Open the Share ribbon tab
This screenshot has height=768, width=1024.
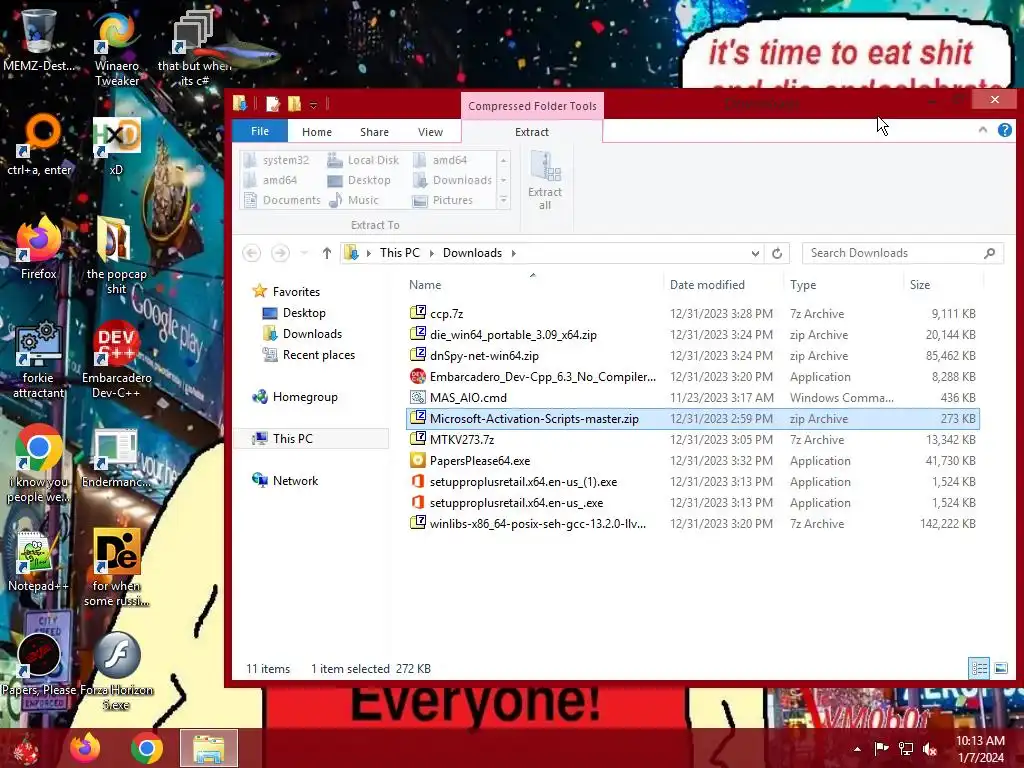[374, 132]
